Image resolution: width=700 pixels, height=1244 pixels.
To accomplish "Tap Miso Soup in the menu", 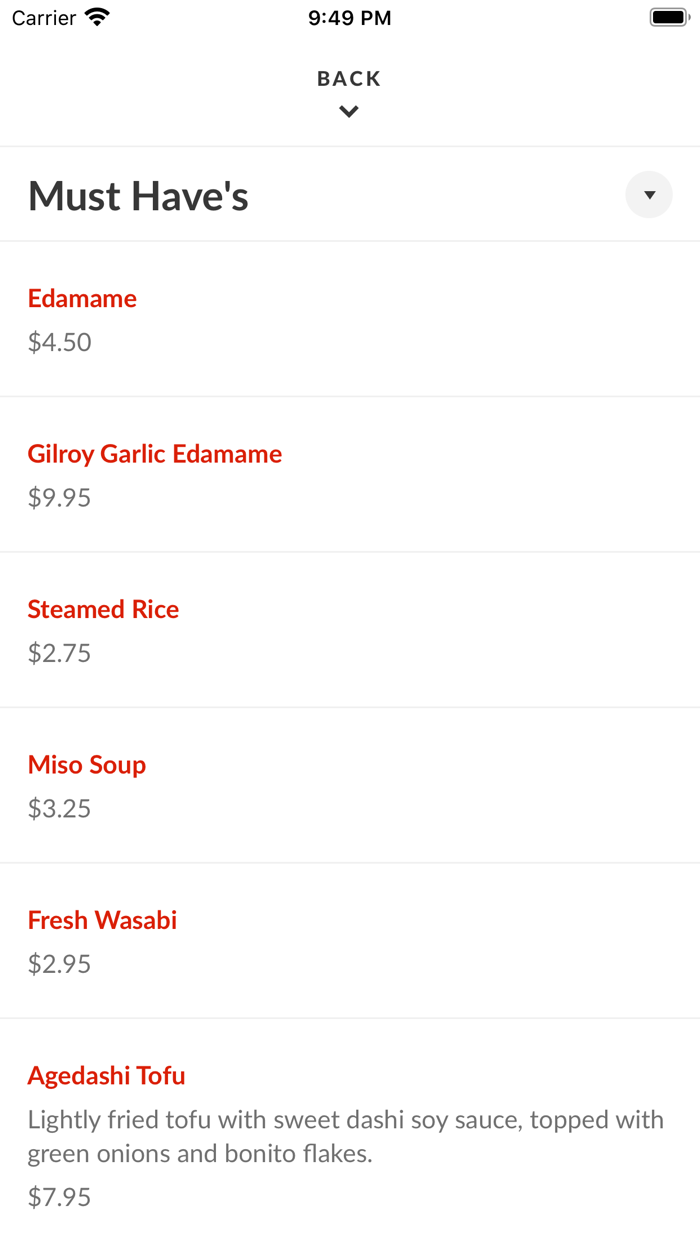I will point(87,765).
